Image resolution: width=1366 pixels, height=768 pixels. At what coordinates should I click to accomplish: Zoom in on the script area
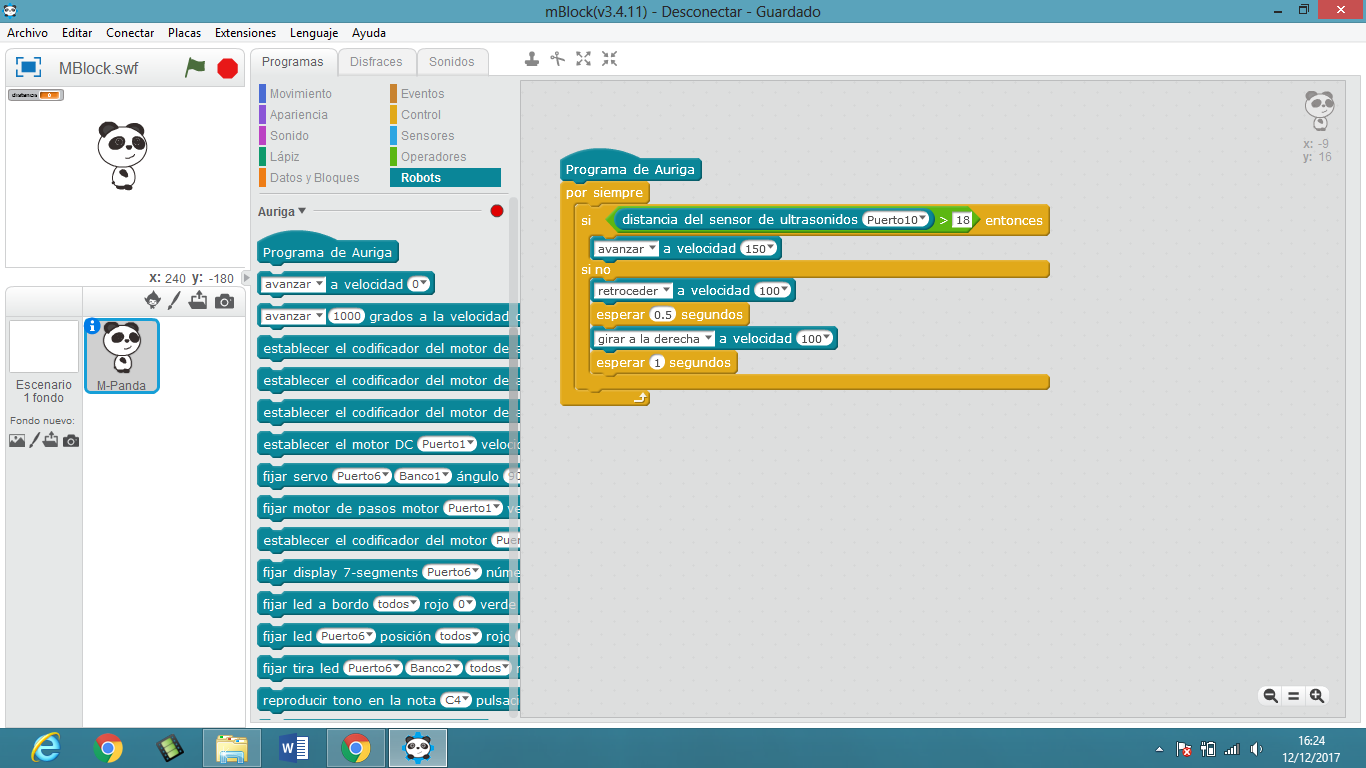(1317, 696)
